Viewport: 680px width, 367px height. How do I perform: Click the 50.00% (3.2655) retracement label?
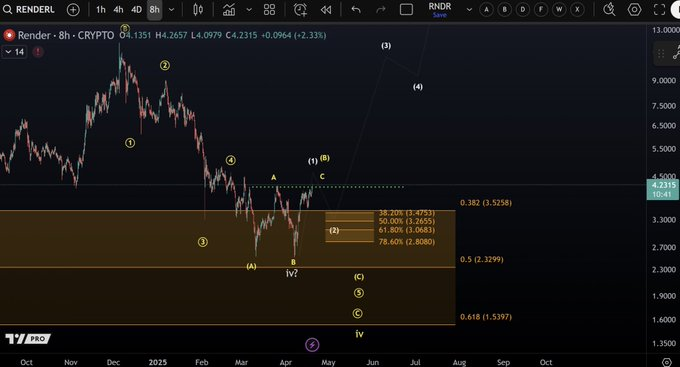[407, 221]
